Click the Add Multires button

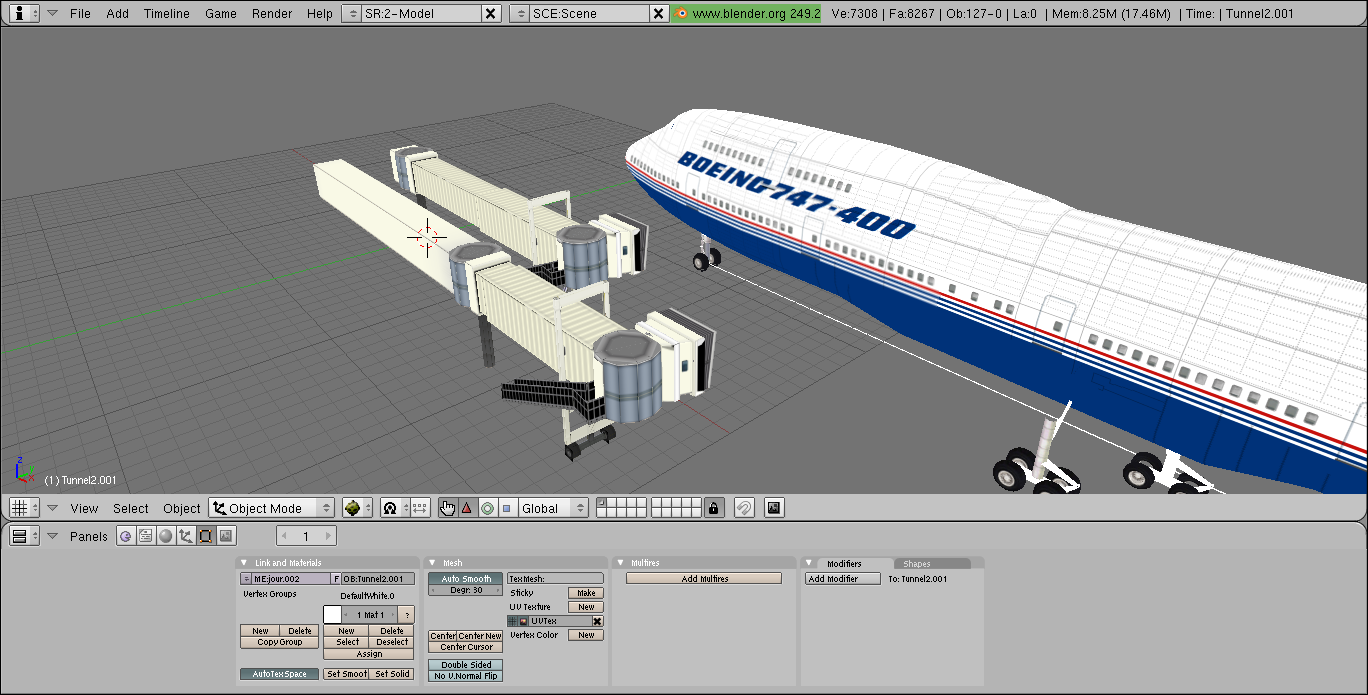pos(704,579)
